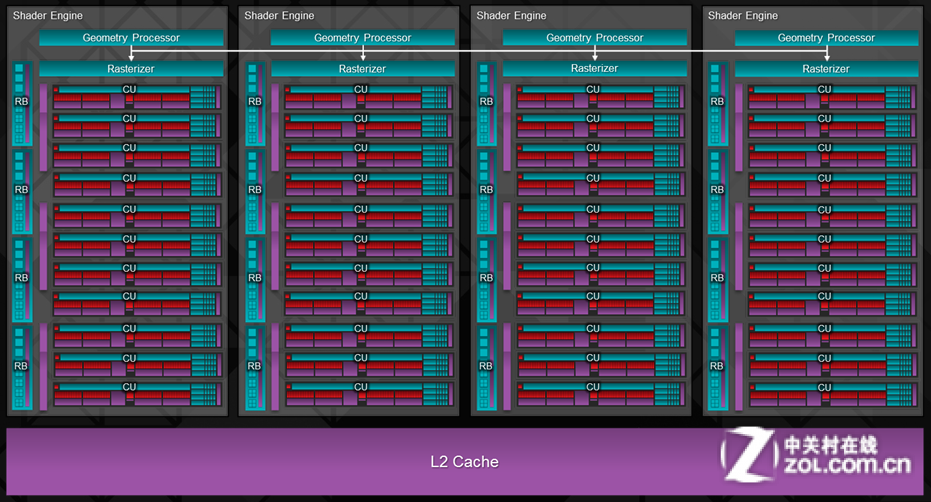
Task: Select the last CU row in the second Shader Engine
Action: tap(368, 394)
